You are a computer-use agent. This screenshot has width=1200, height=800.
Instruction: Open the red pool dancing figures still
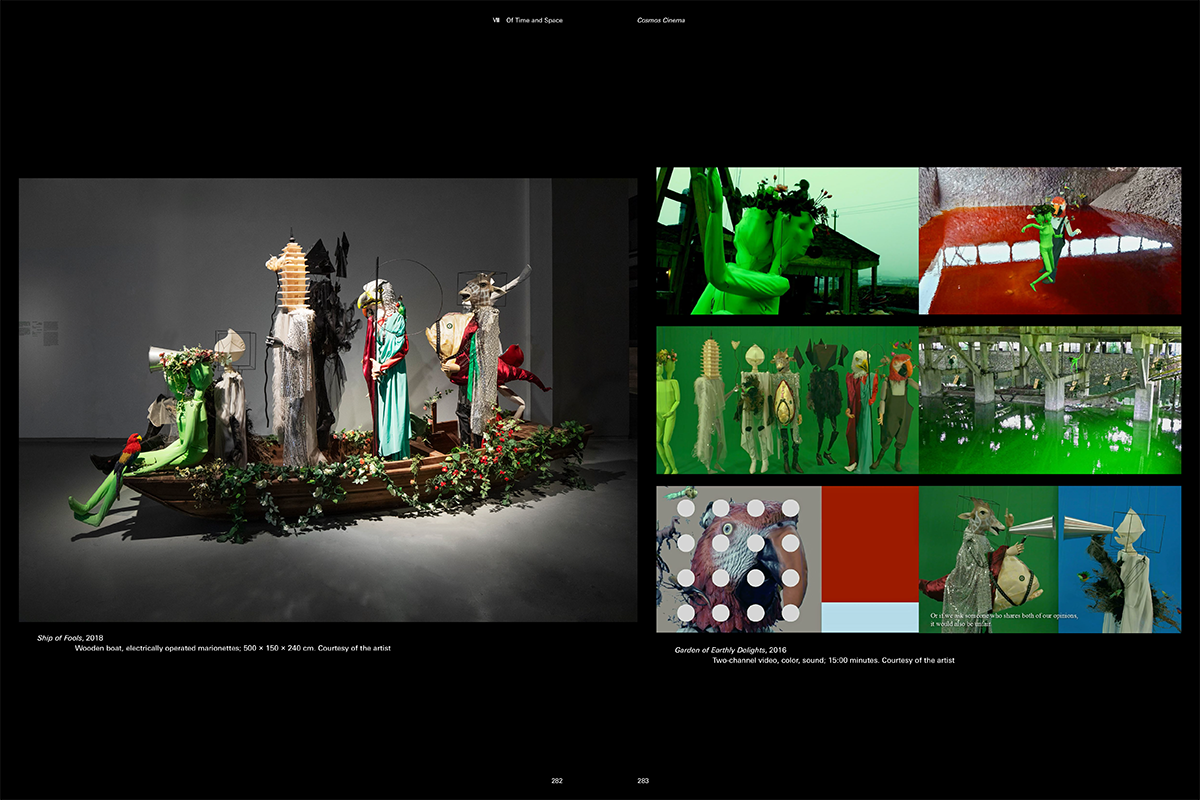point(1050,241)
